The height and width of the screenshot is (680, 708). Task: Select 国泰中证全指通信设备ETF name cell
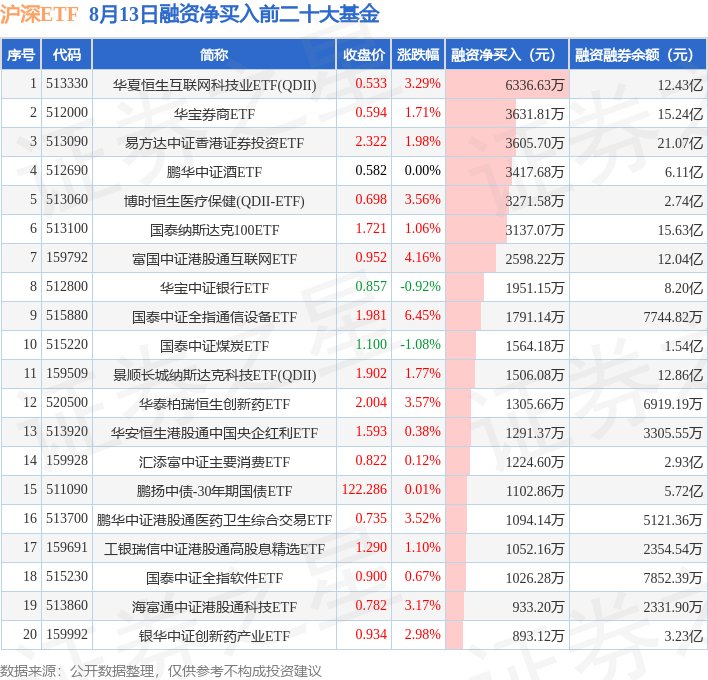(214, 317)
